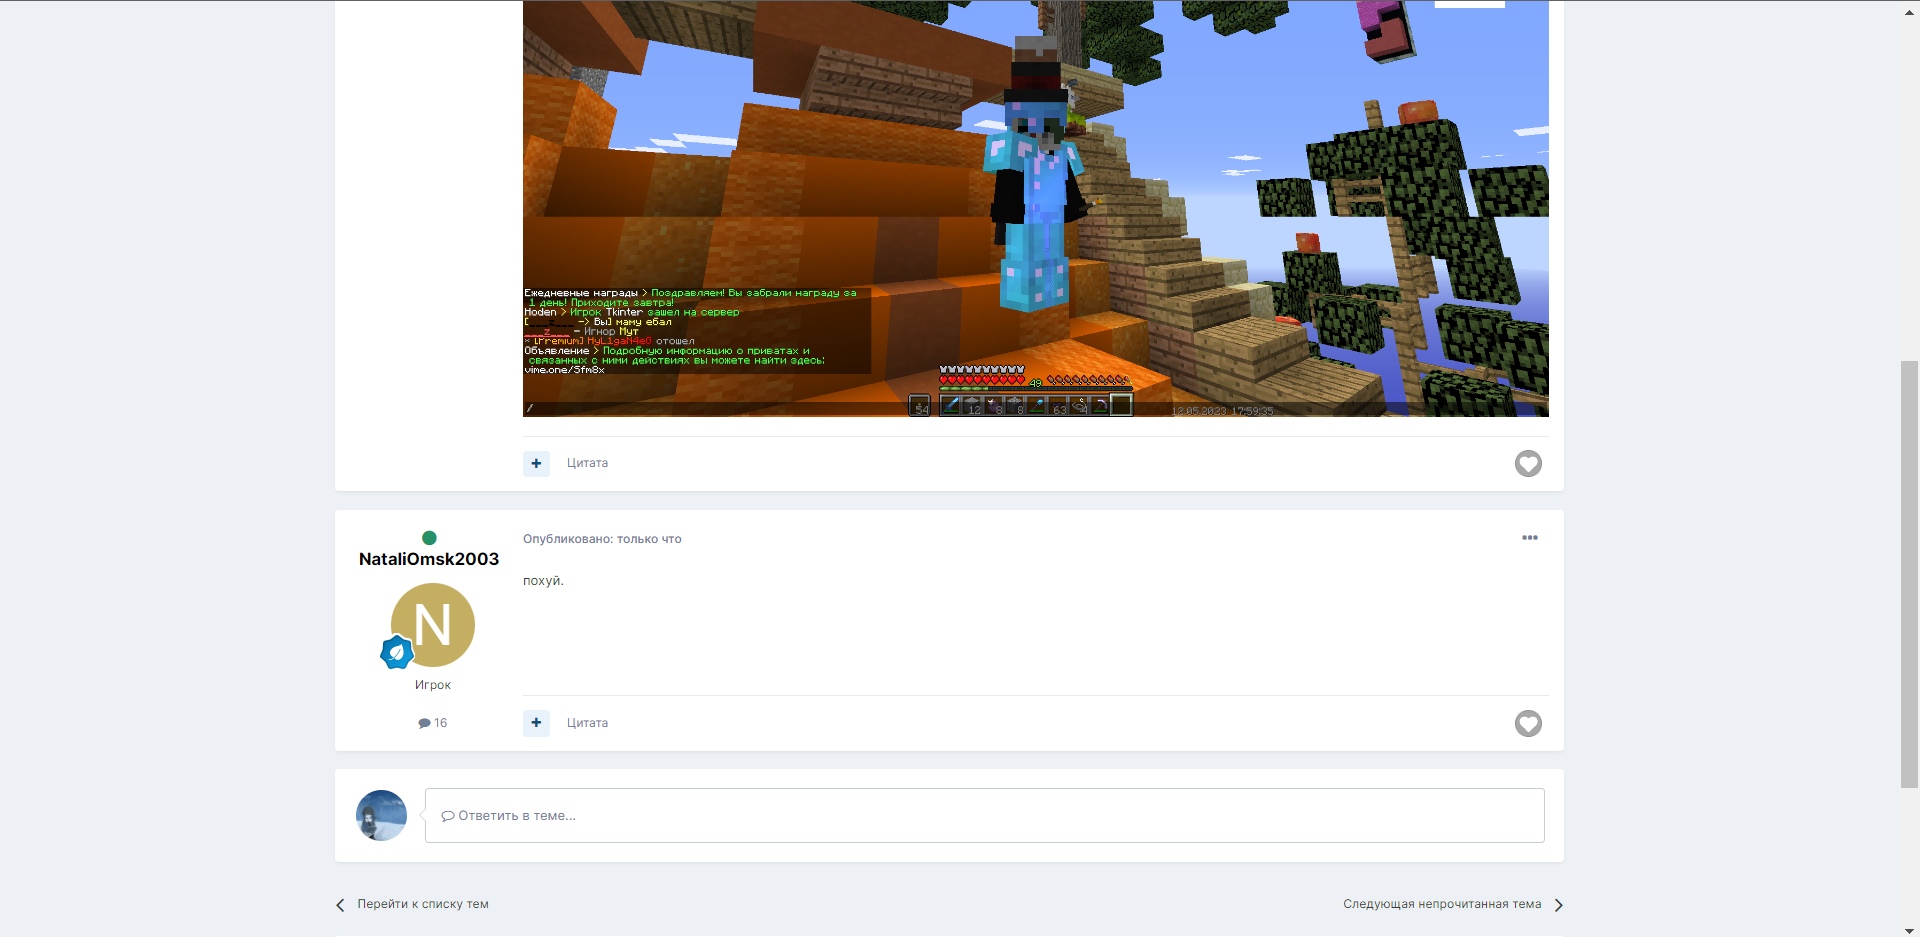Like the post with the Minecraft screenshot
The image size is (1920, 937).
(x=1527, y=463)
